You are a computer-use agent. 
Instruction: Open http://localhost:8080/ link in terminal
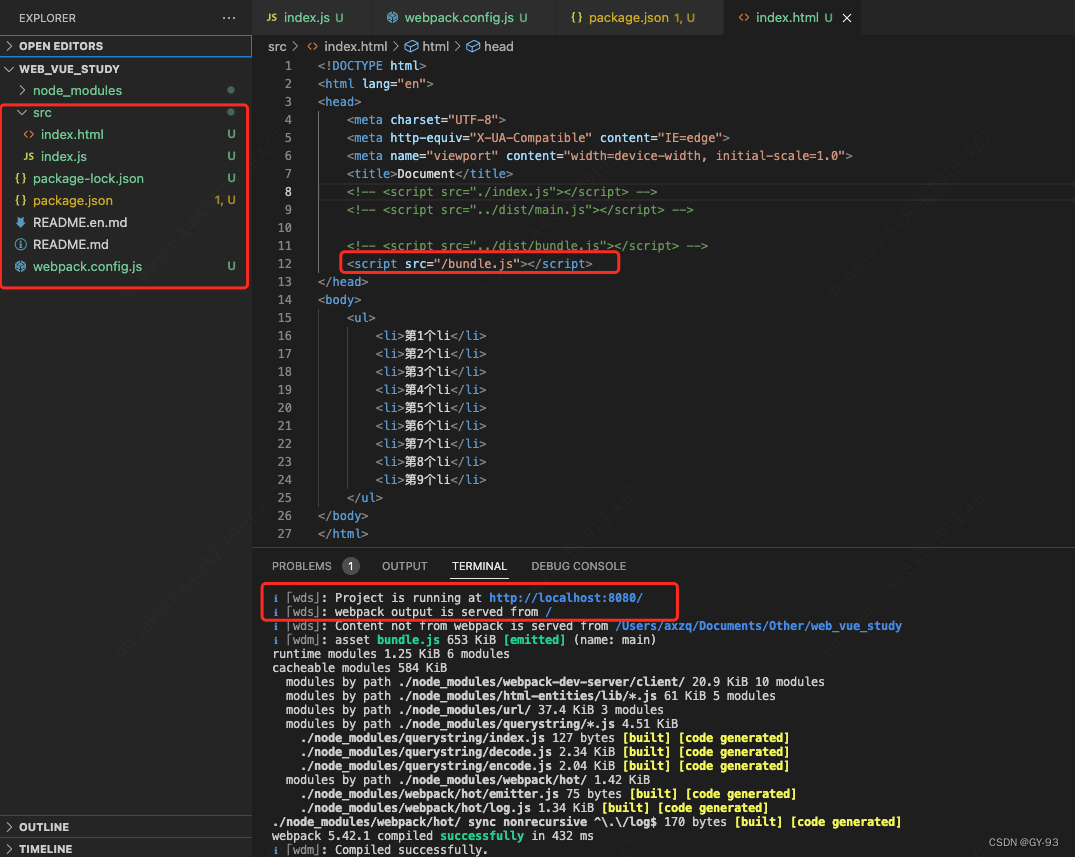pos(566,598)
